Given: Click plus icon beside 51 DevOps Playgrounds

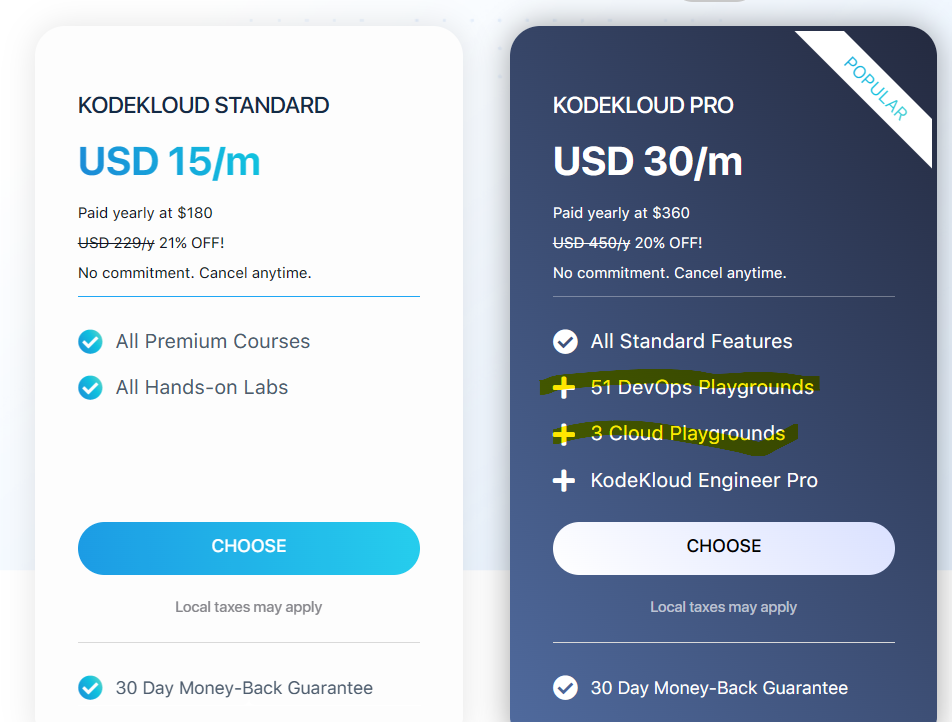Looking at the screenshot, I should tap(565, 388).
